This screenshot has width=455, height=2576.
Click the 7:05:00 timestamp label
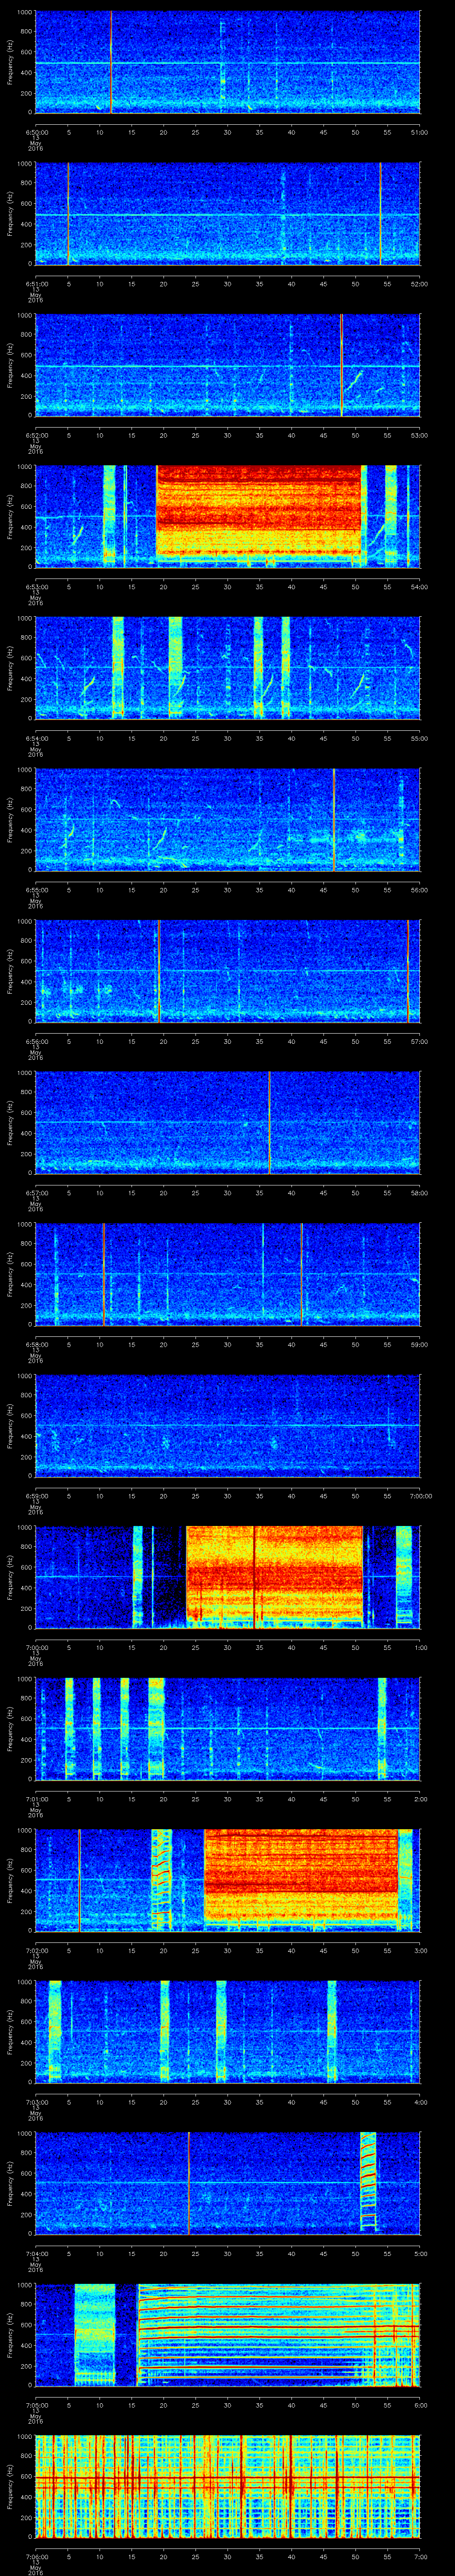(36, 2405)
